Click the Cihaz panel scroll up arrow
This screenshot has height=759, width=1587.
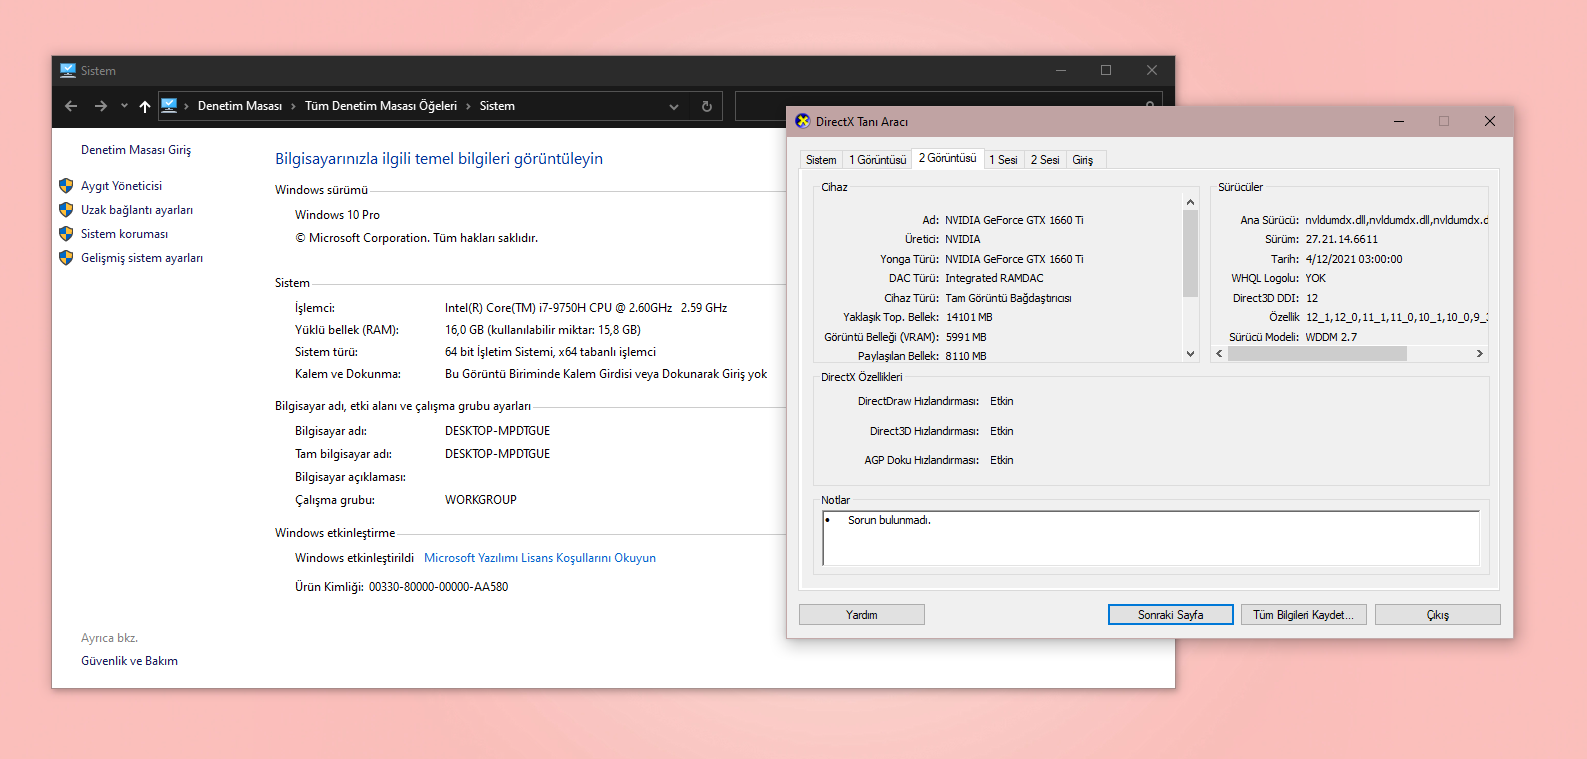coord(1190,202)
